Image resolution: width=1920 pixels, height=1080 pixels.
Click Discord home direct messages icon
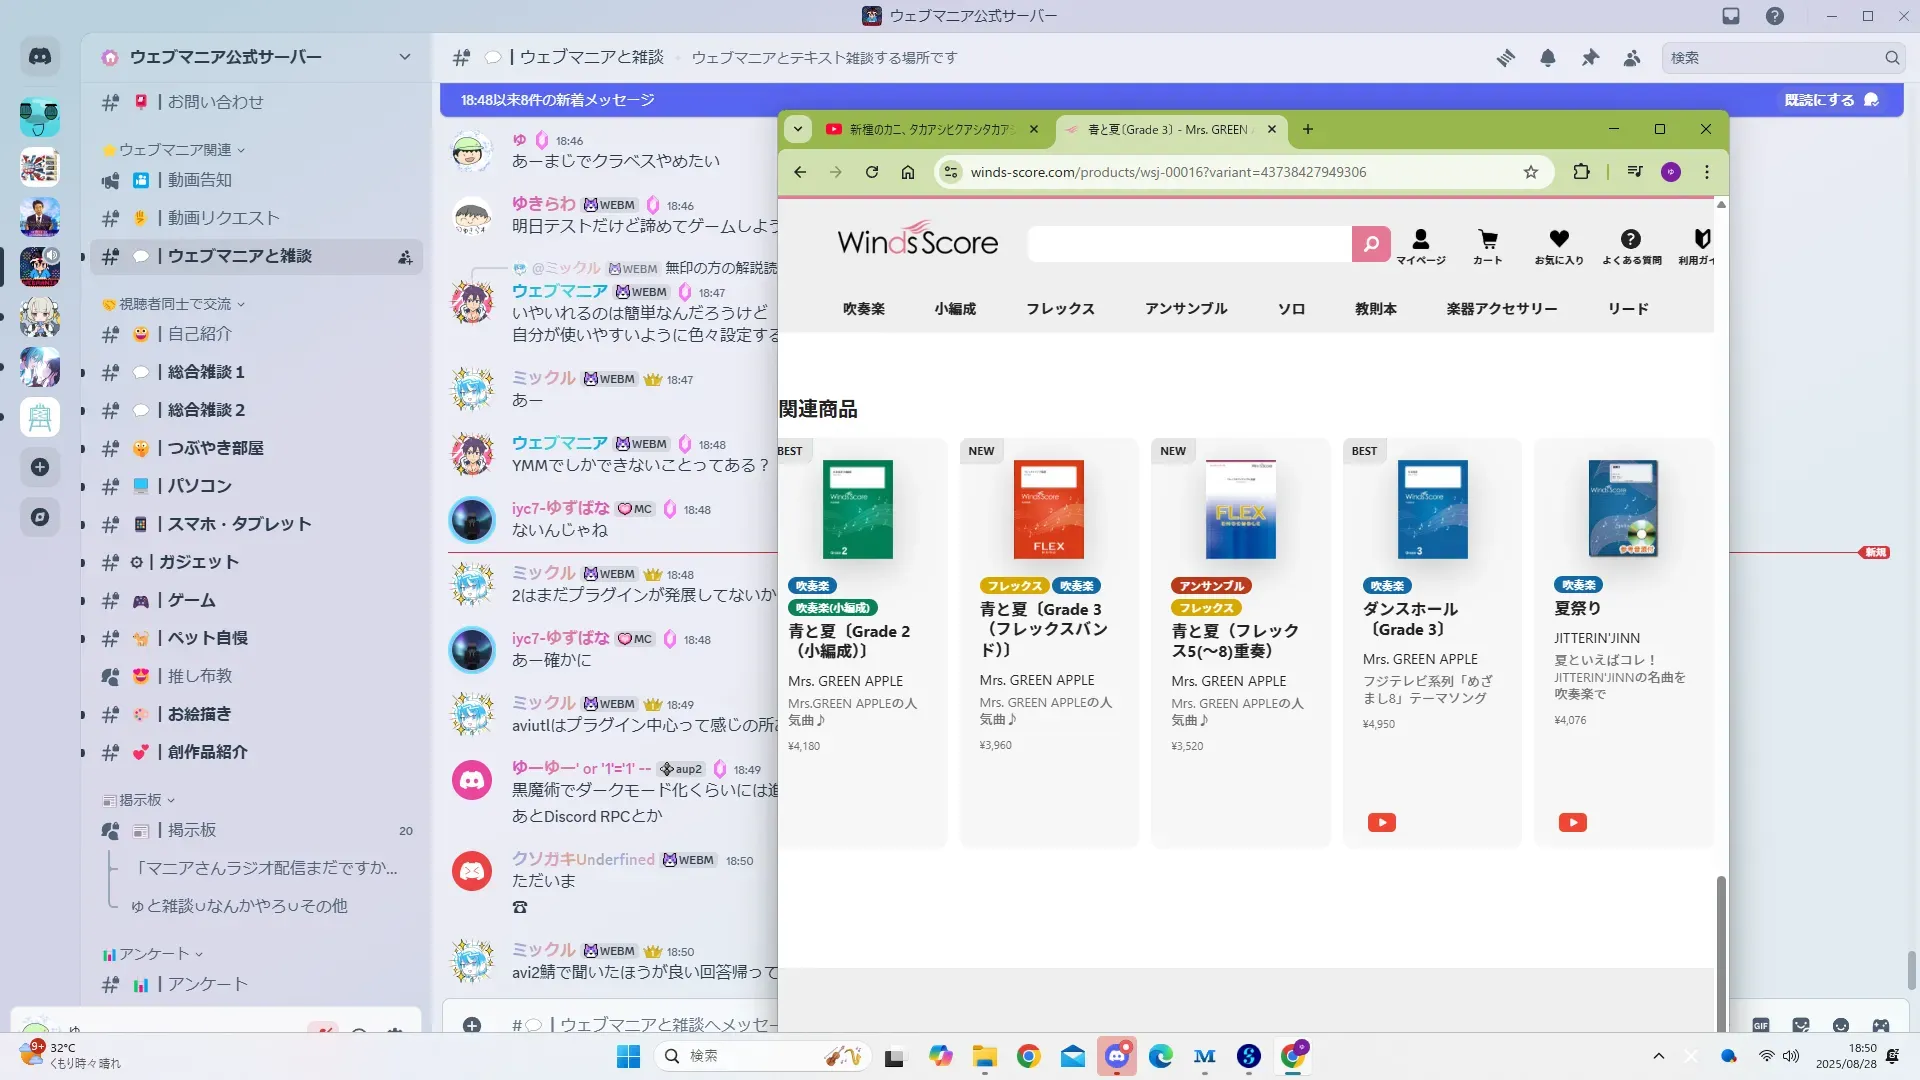coord(40,57)
